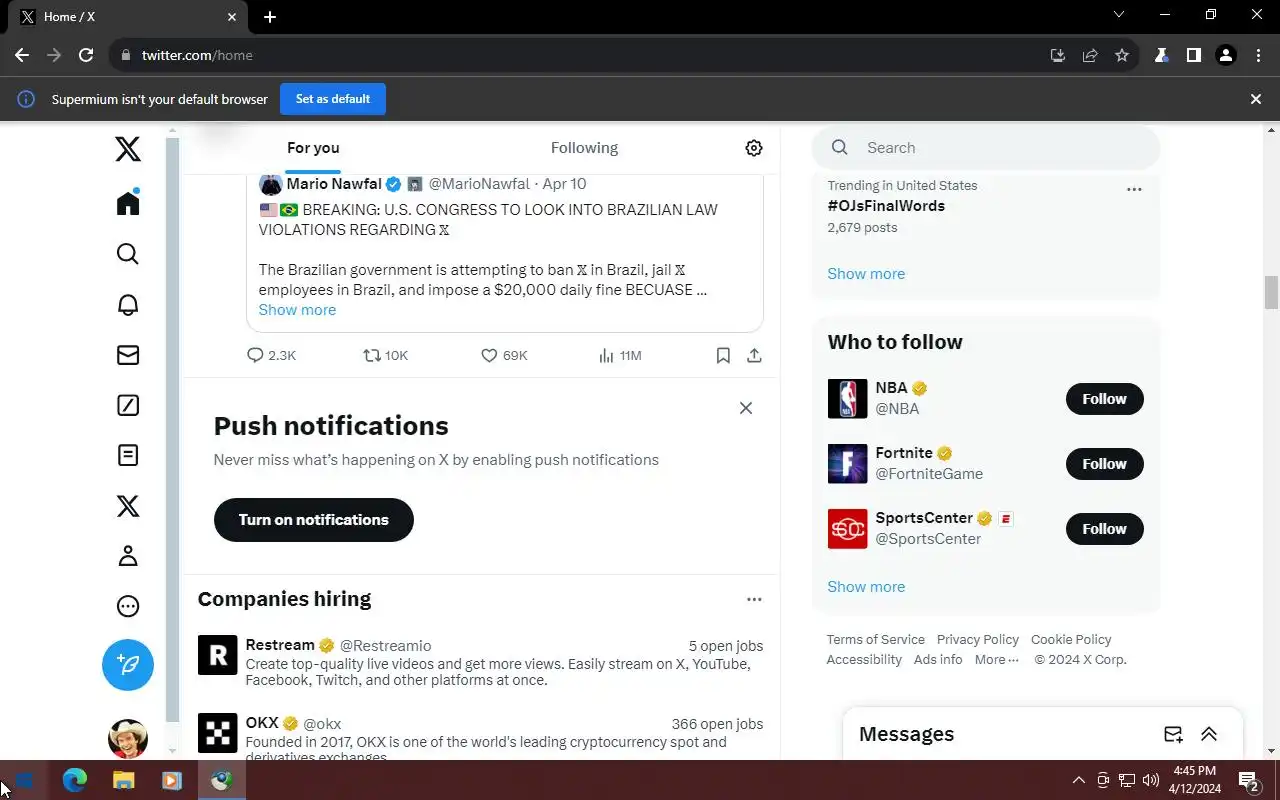
Task: Go back with browser back arrow
Action: click(x=22, y=55)
